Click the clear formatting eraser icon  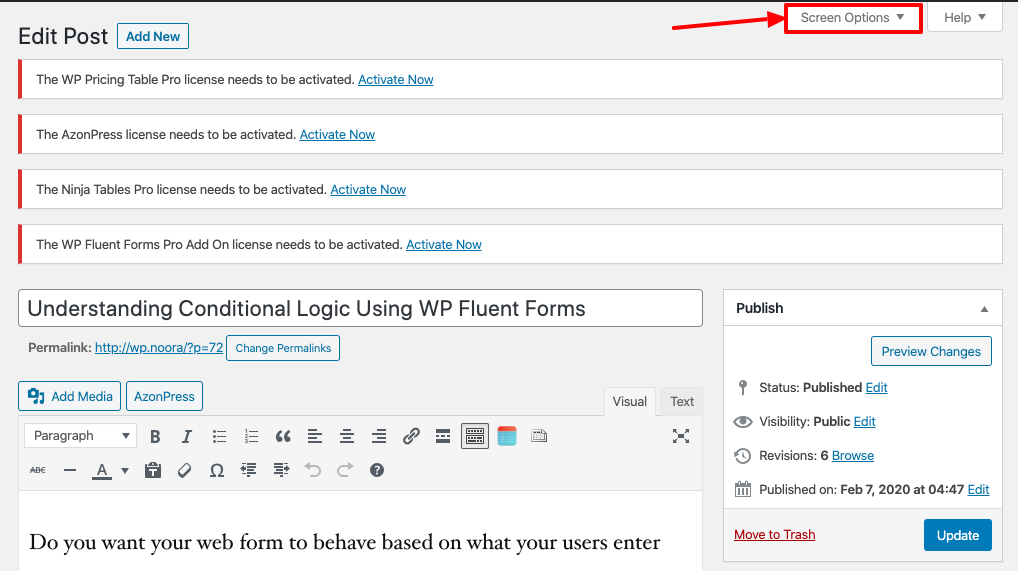click(x=184, y=470)
